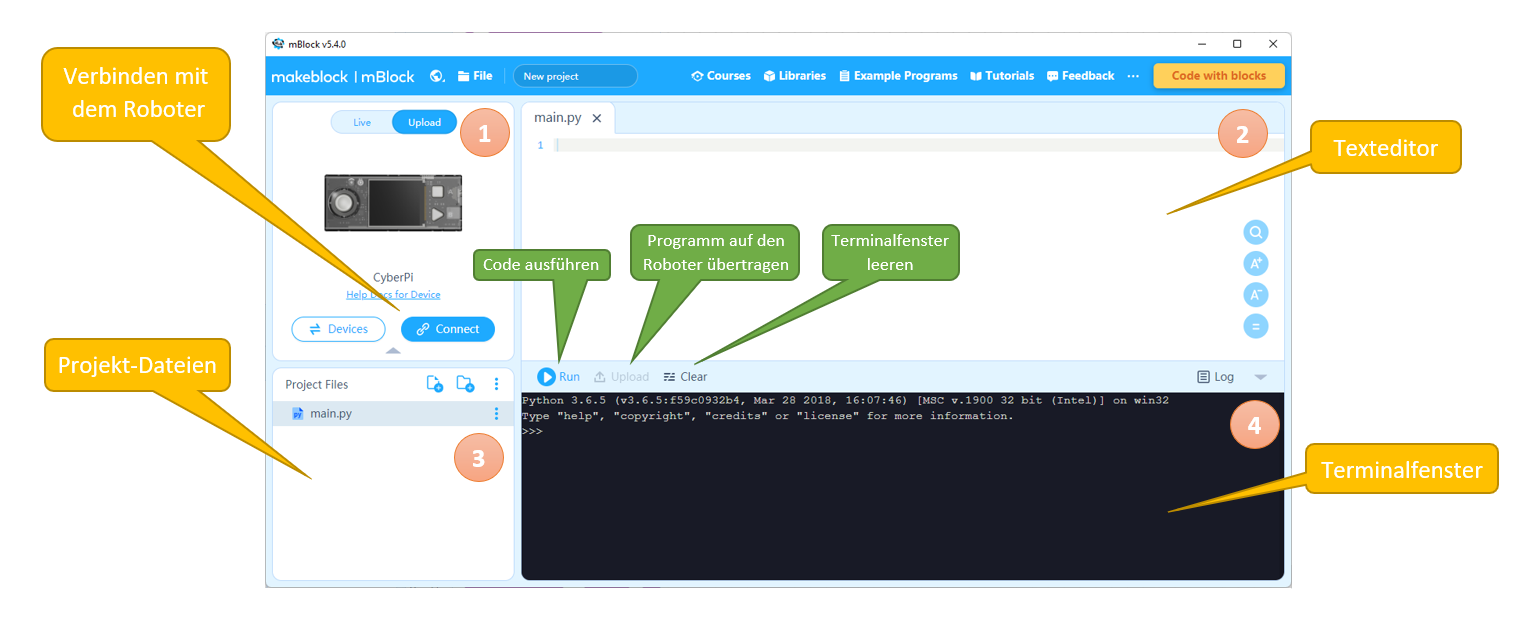Screen dimensions: 1540x632
Task: Click the CyberPi device name label
Action: [x=393, y=278]
